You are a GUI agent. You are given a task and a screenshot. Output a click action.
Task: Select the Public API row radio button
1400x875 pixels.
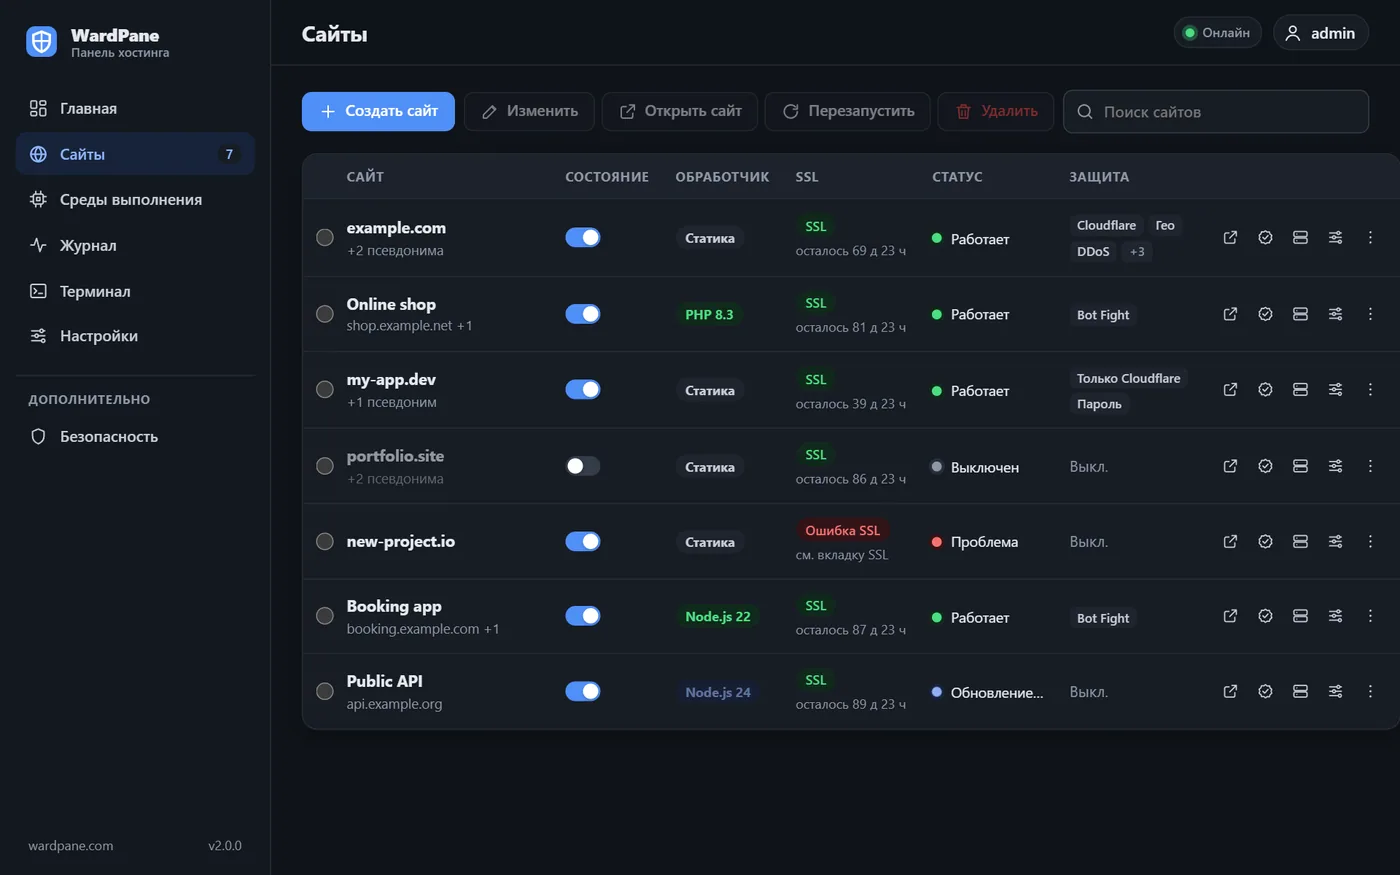point(325,692)
